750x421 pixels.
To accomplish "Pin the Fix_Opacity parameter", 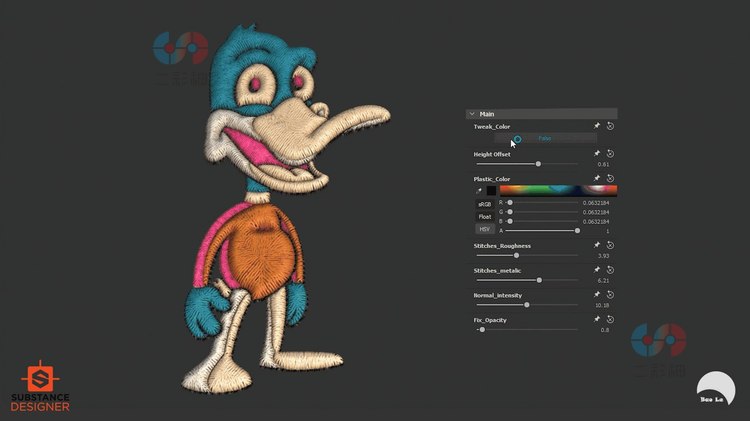I will point(596,320).
